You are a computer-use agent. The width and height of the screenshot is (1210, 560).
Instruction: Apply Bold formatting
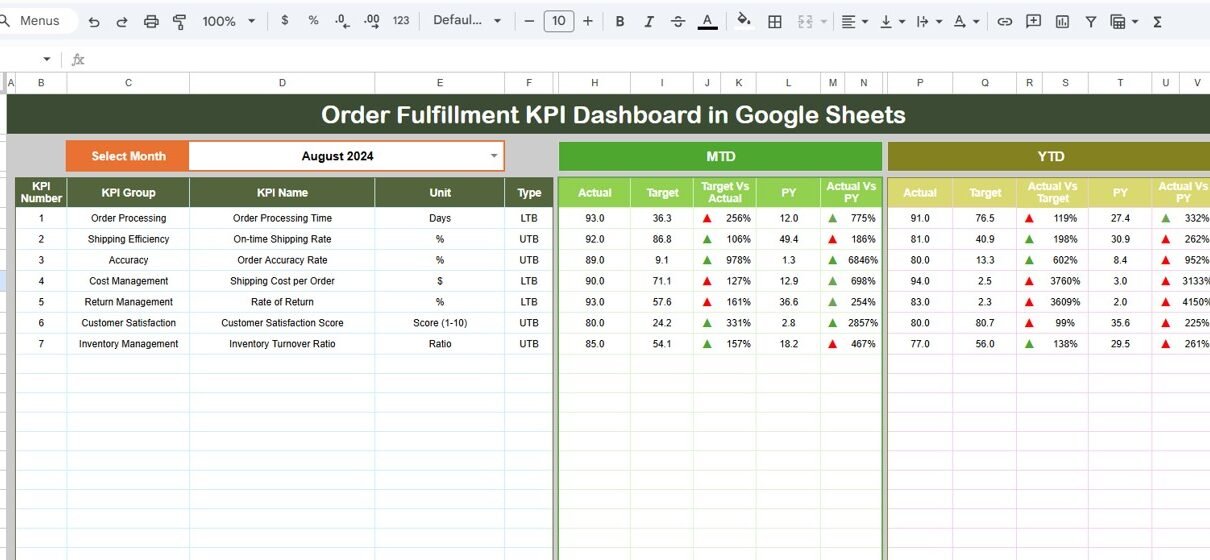pos(620,21)
